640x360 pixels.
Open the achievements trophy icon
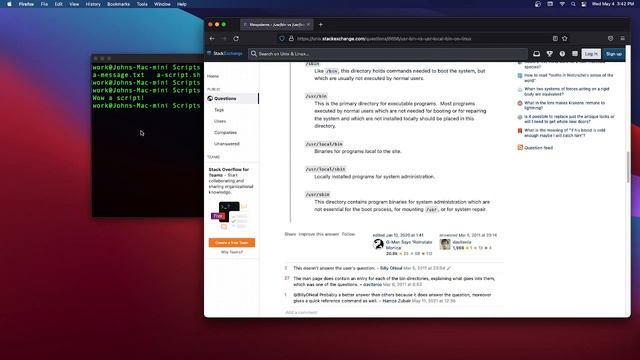tap(550, 53)
